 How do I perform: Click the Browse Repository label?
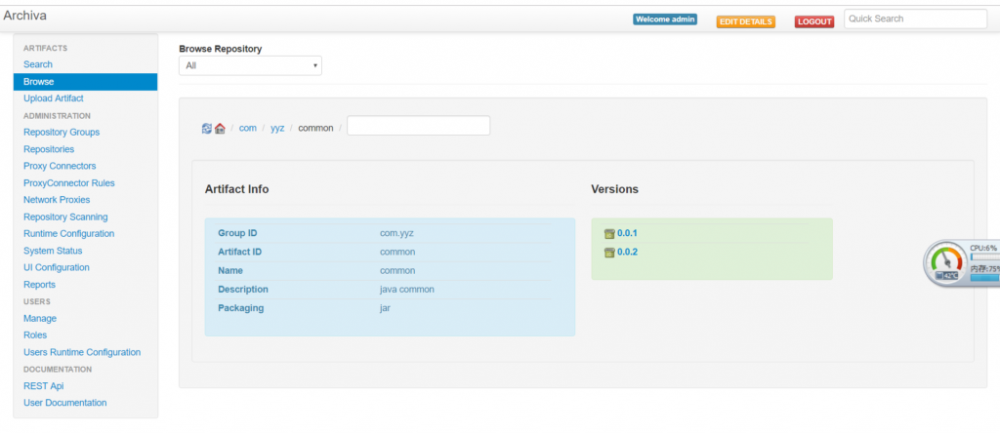pyautogui.click(x=221, y=48)
